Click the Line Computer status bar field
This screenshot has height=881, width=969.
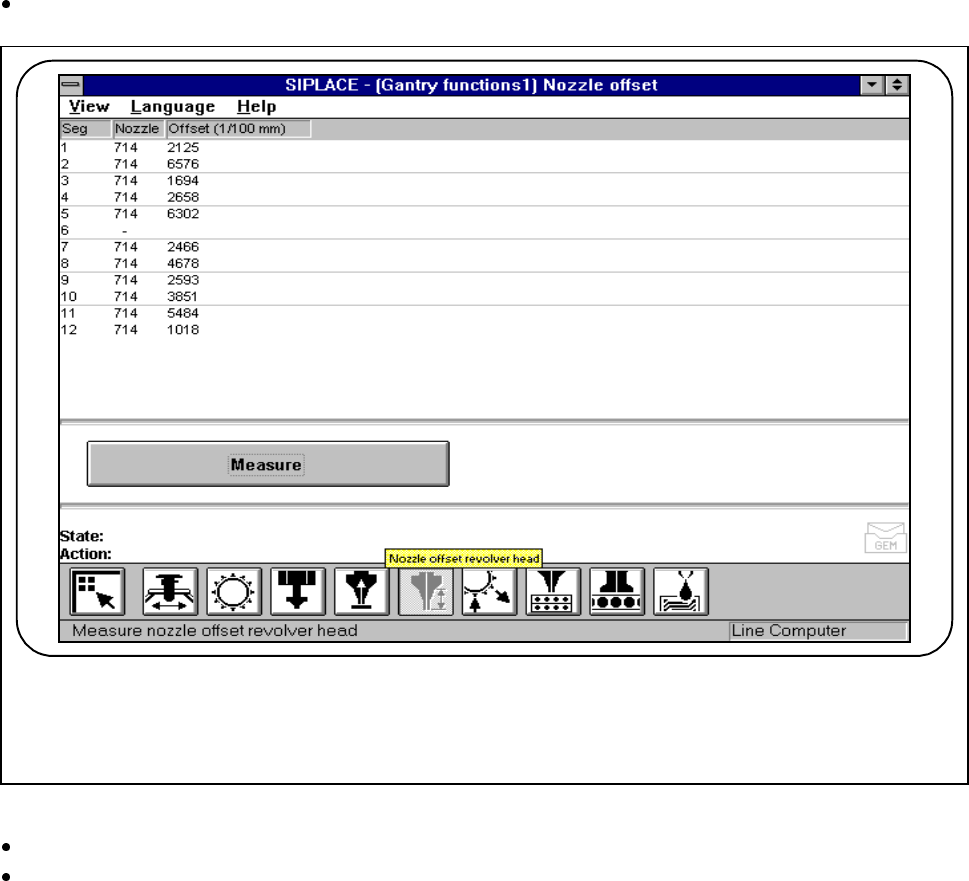click(x=818, y=631)
